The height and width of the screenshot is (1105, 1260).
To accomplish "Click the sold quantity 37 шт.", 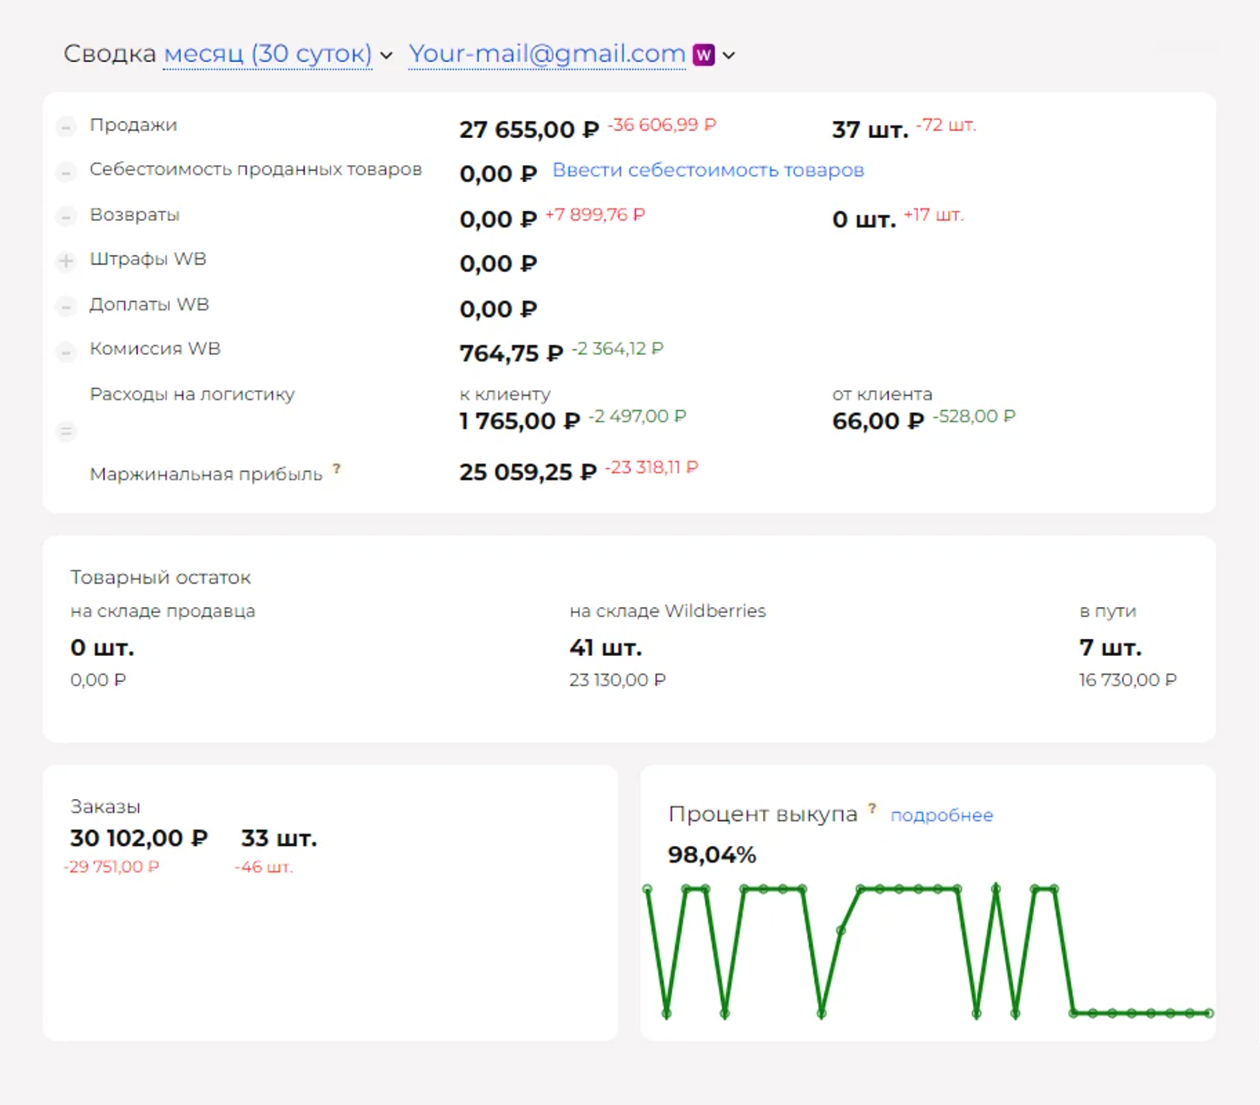I will 870,130.
